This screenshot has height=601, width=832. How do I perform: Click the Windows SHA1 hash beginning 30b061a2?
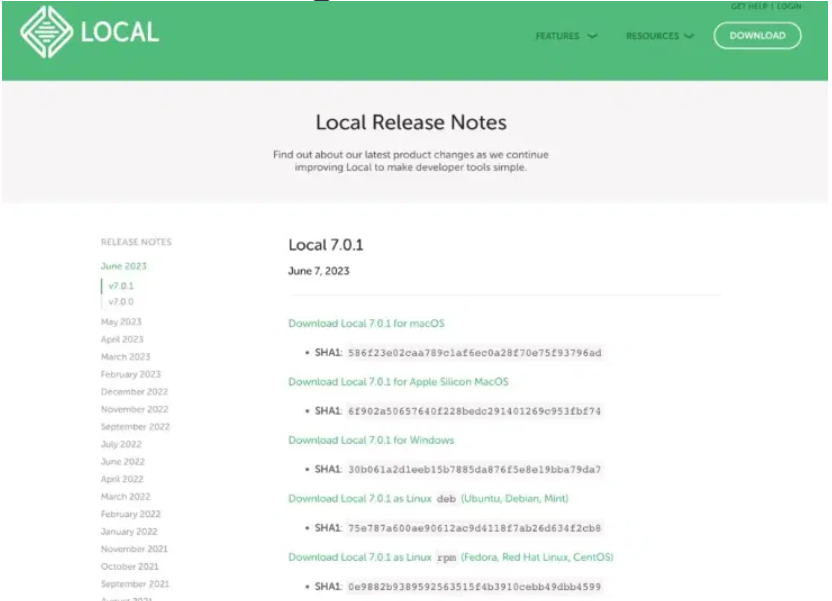click(474, 470)
